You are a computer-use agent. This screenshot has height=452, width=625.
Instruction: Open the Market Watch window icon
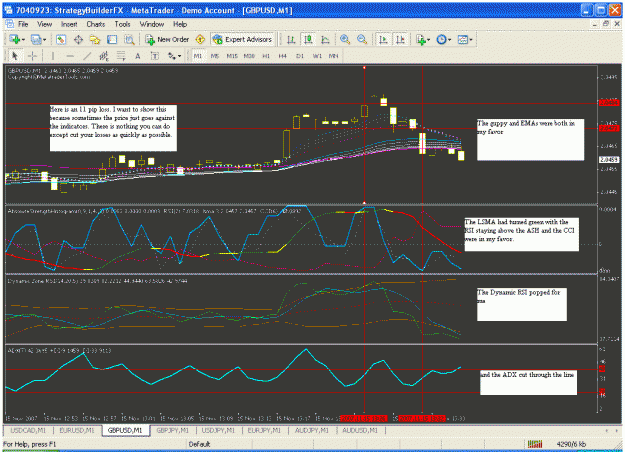click(x=61, y=39)
